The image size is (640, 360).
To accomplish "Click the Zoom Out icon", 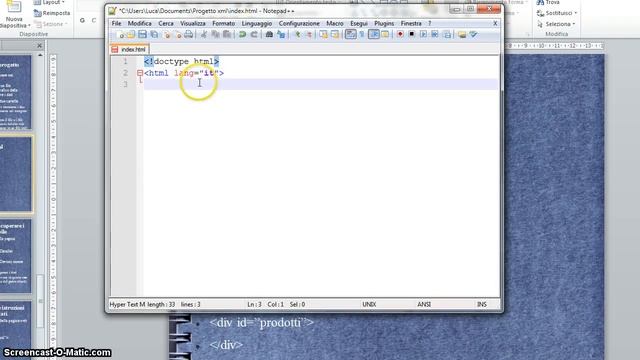I will point(309,35).
